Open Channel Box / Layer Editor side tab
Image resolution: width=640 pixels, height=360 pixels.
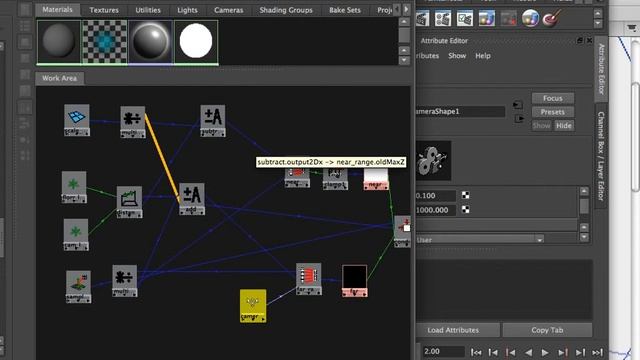601,156
